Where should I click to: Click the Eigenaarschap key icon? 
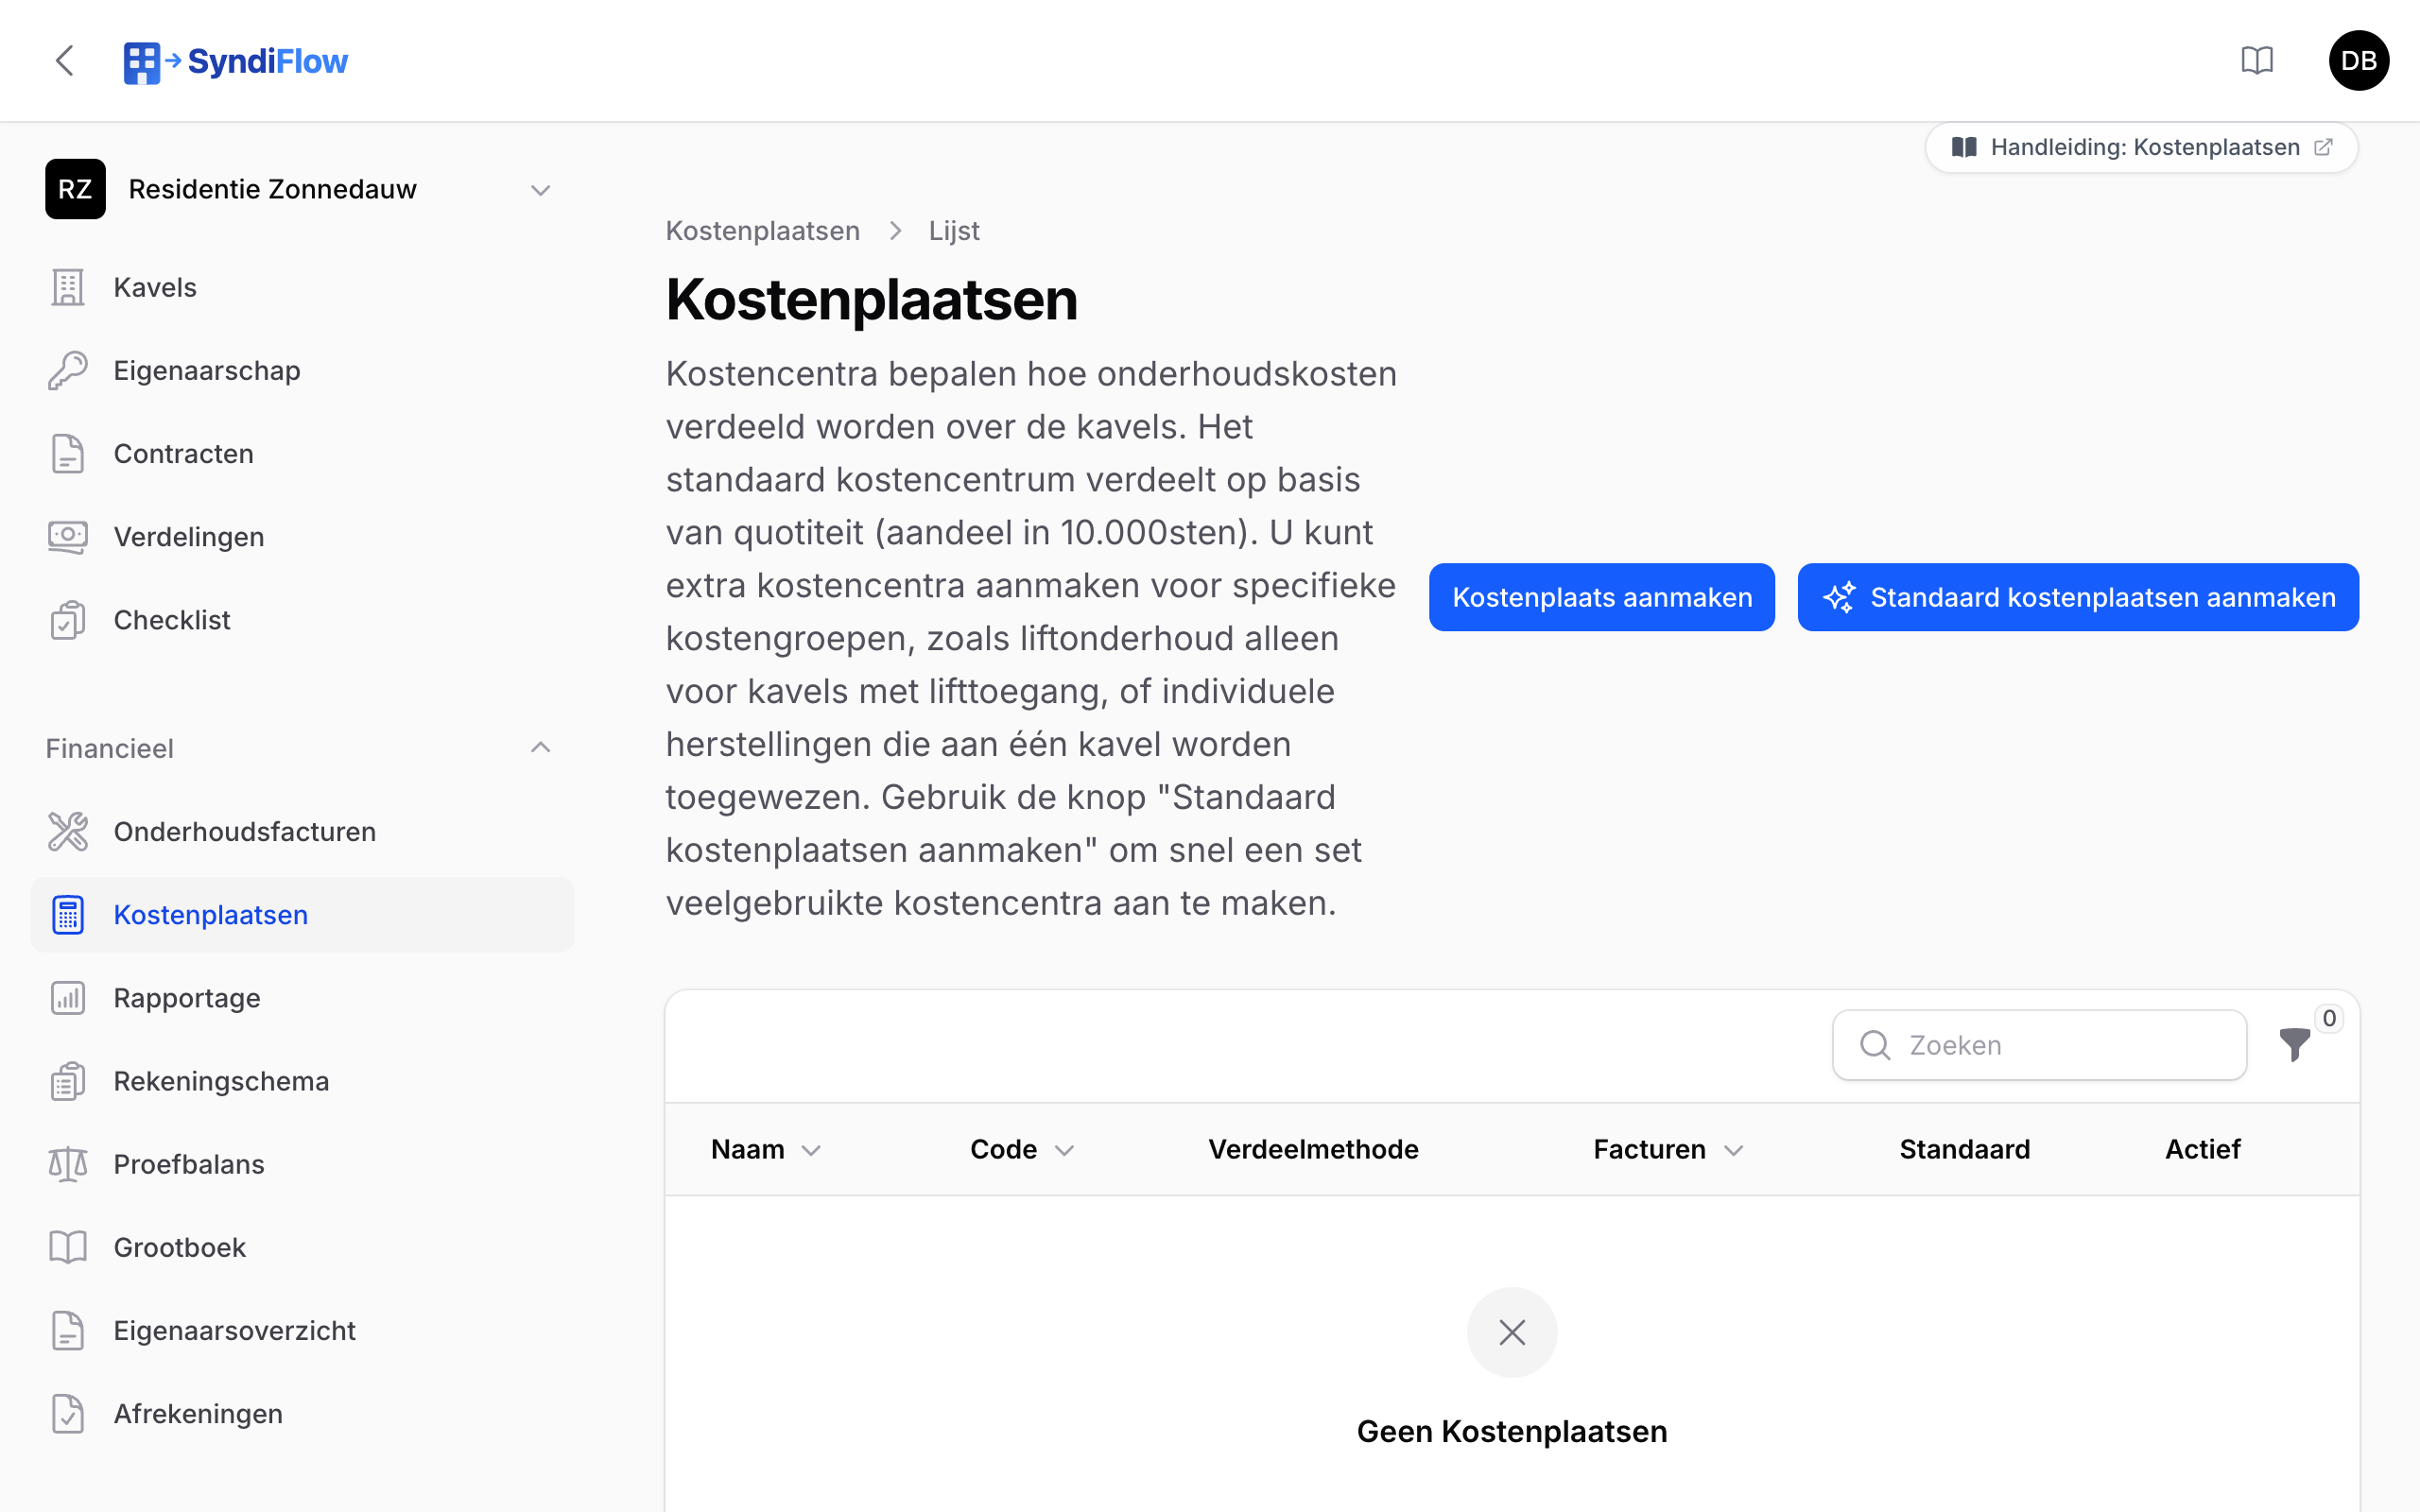pos(68,371)
